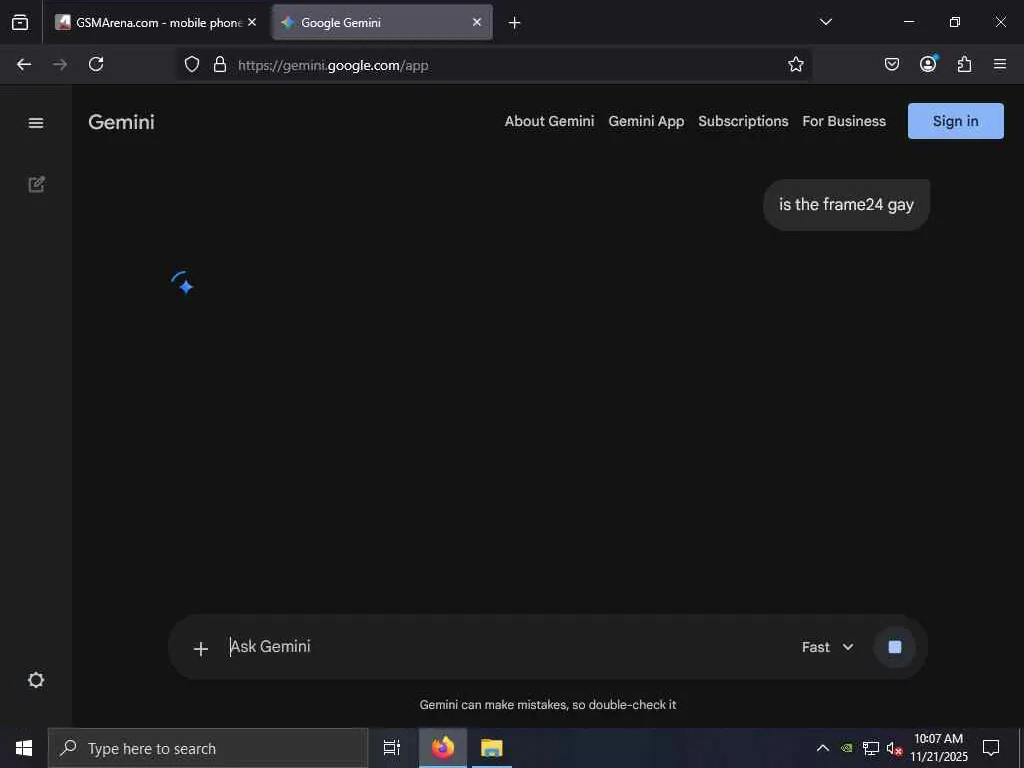View site security padlock info

(x=220, y=64)
